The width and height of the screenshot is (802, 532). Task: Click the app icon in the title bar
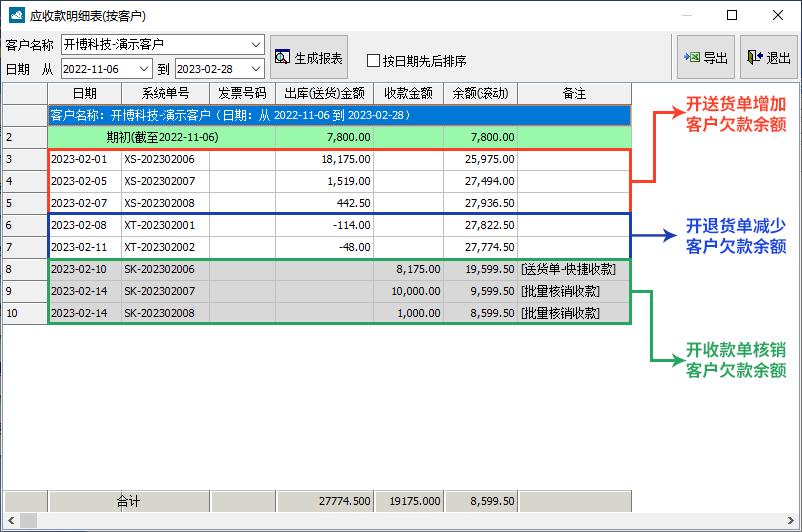tap(17, 15)
